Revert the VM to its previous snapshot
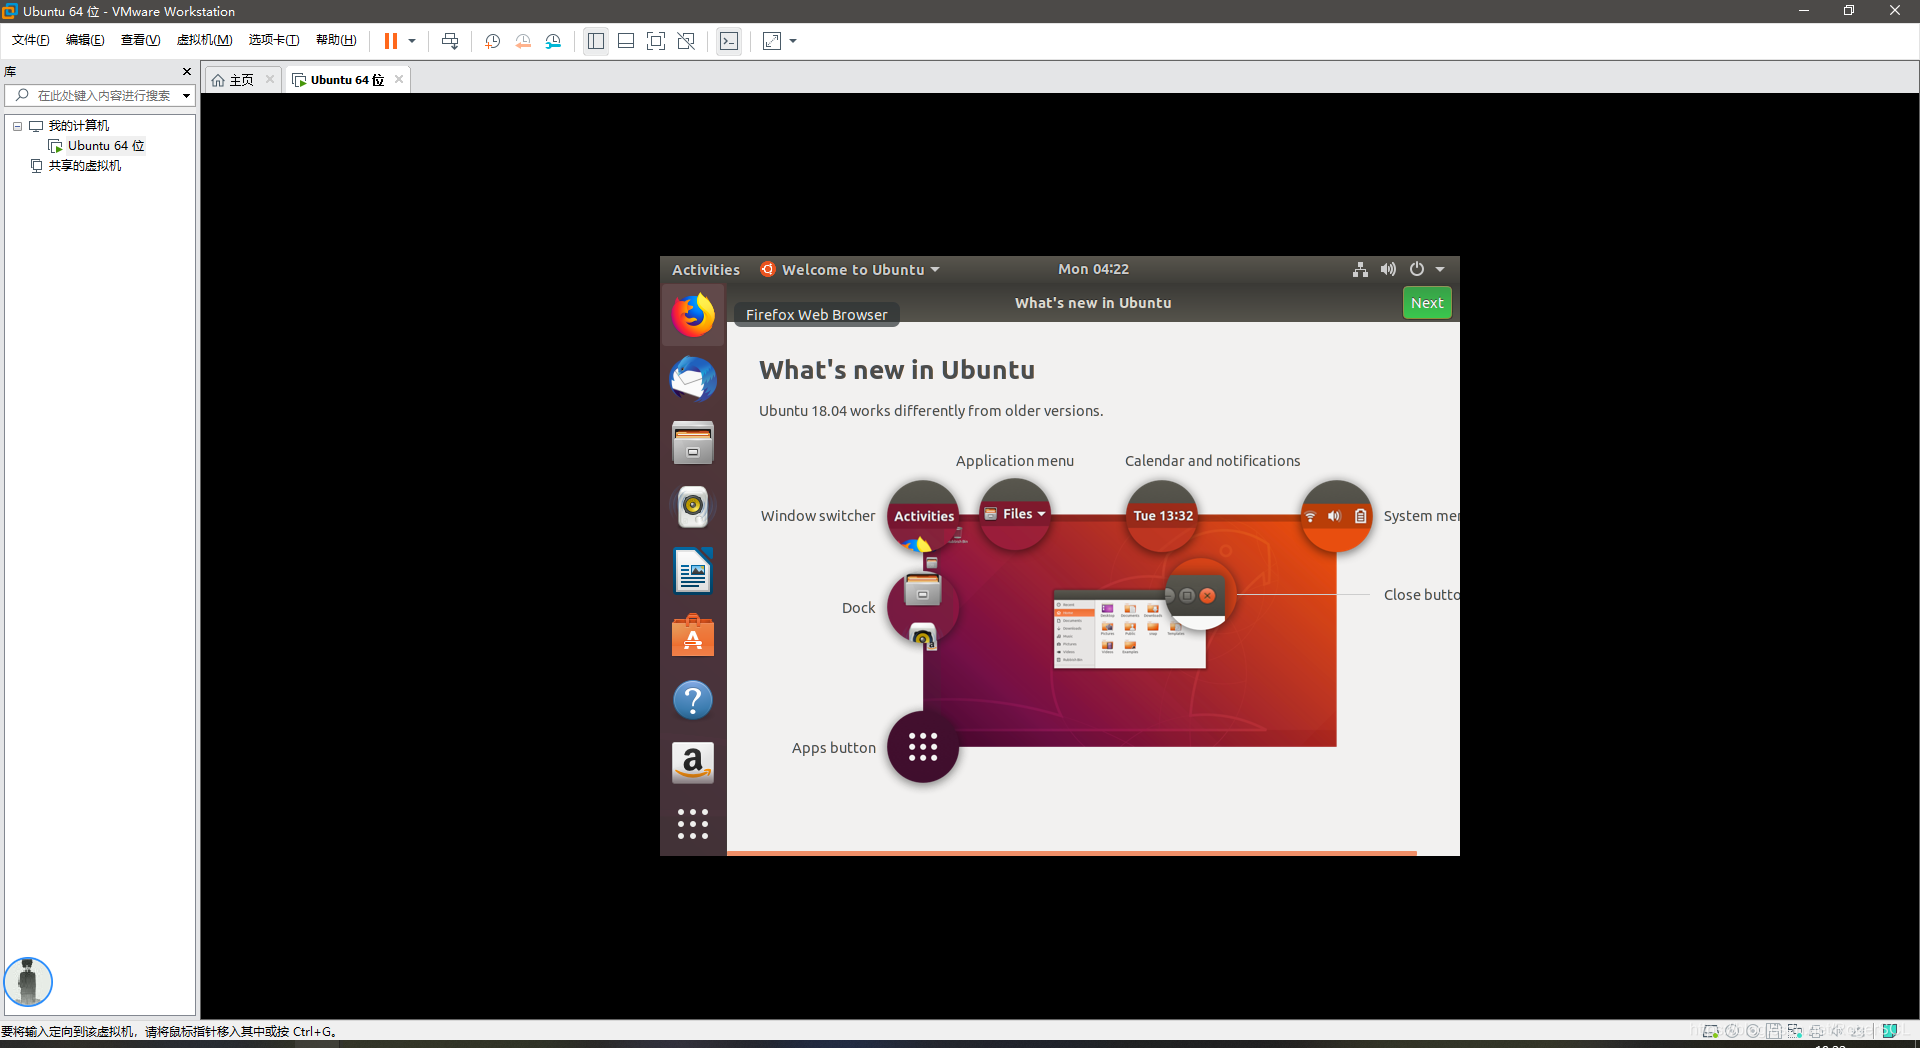1920x1048 pixels. pyautogui.click(x=523, y=41)
